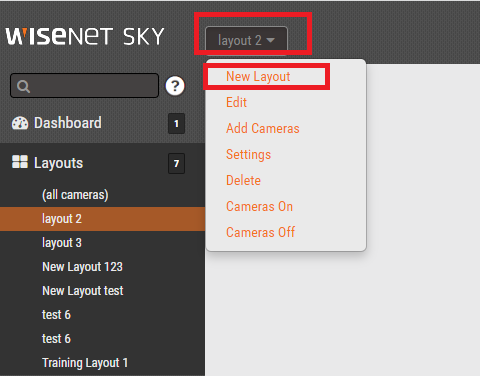Open the layout 2 dropdown button
Image resolution: width=480 pixels, height=376 pixels.
coord(246,40)
